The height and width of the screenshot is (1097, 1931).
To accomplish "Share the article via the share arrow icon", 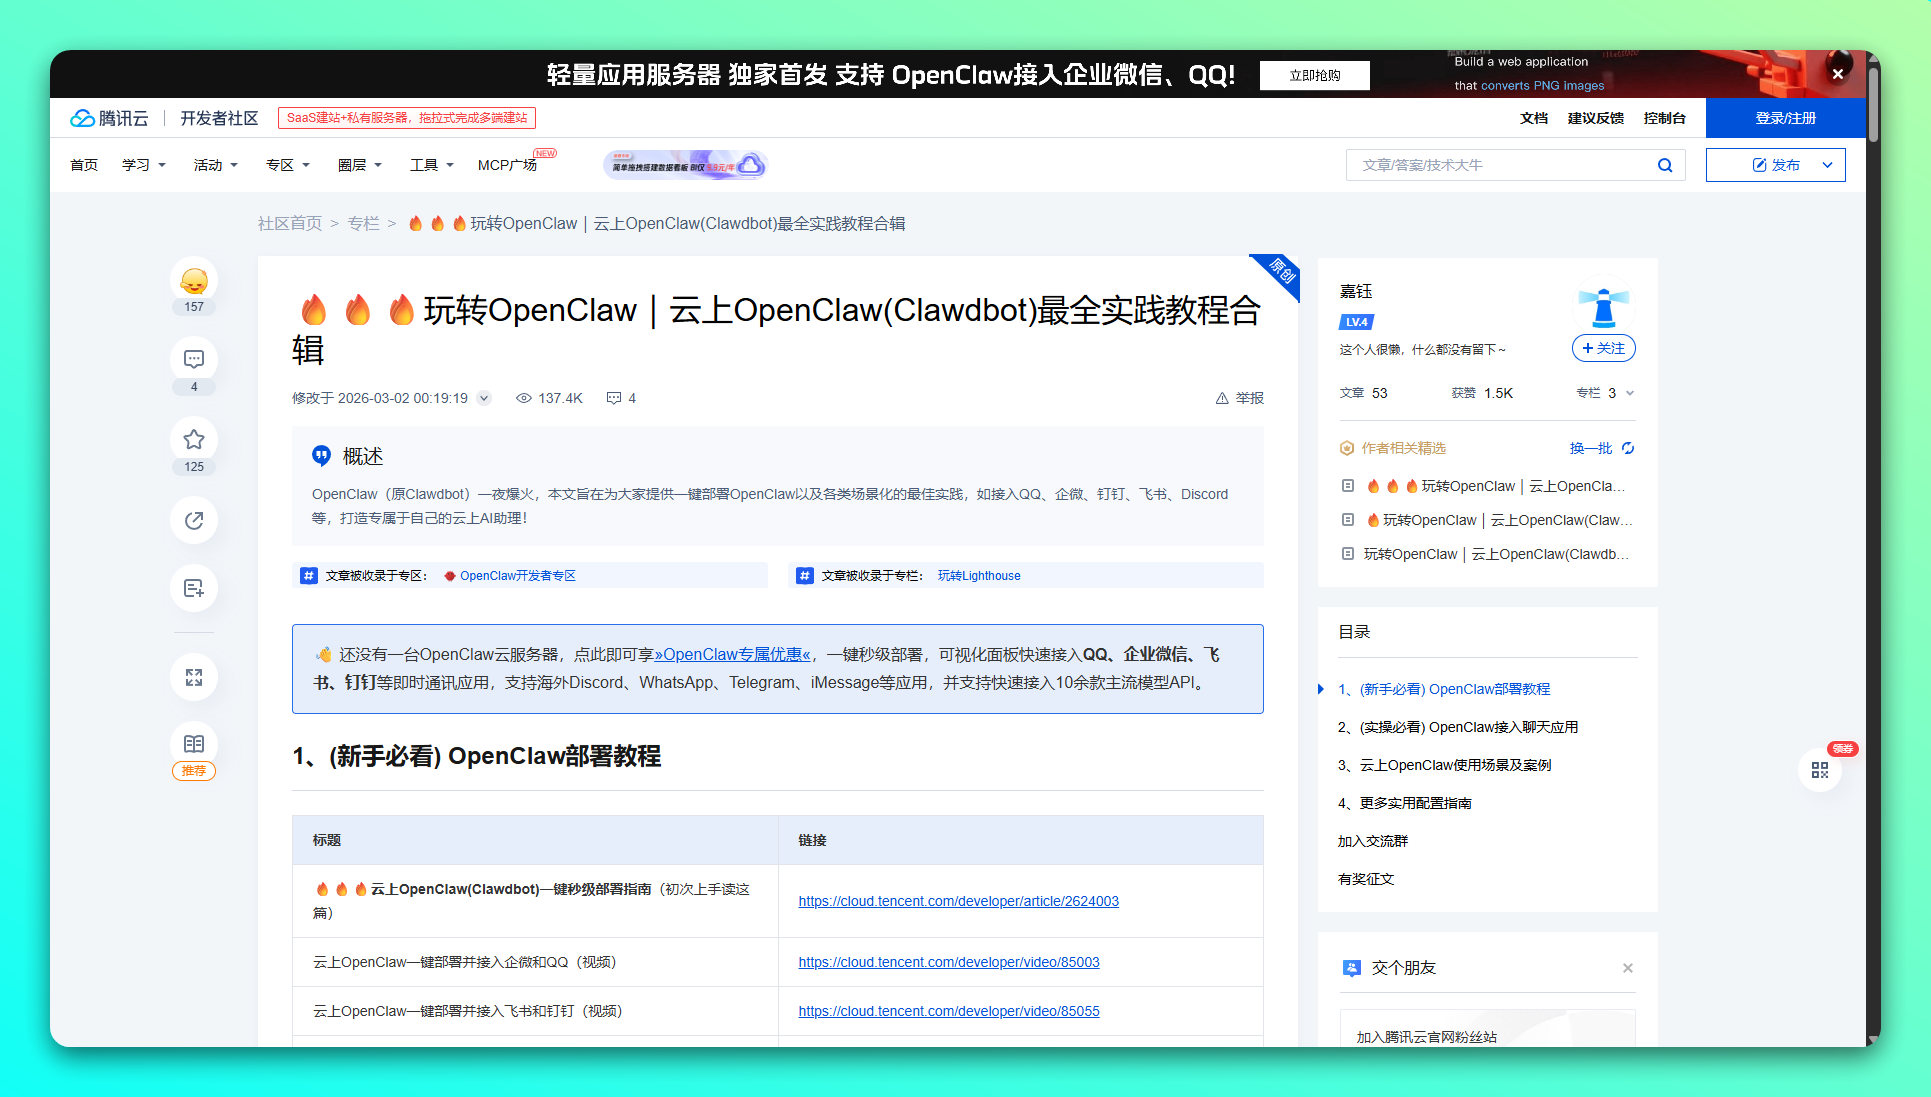I will point(193,520).
